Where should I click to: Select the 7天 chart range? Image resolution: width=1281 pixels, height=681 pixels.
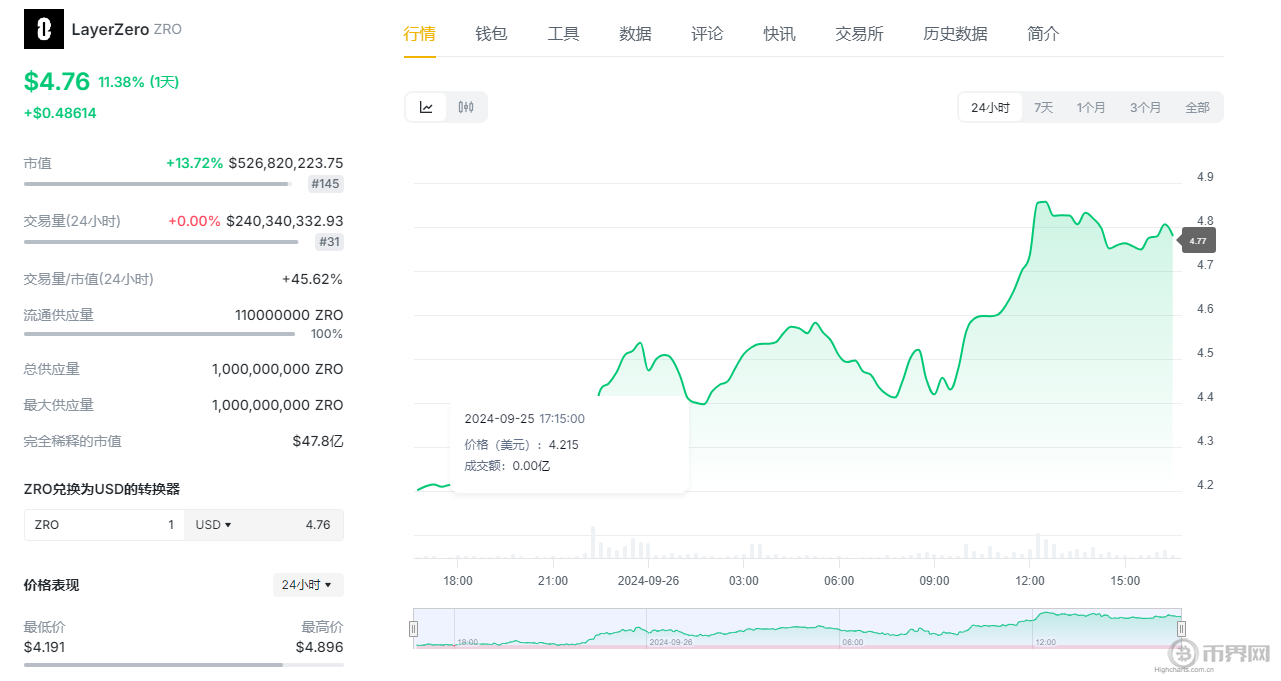click(x=1043, y=106)
